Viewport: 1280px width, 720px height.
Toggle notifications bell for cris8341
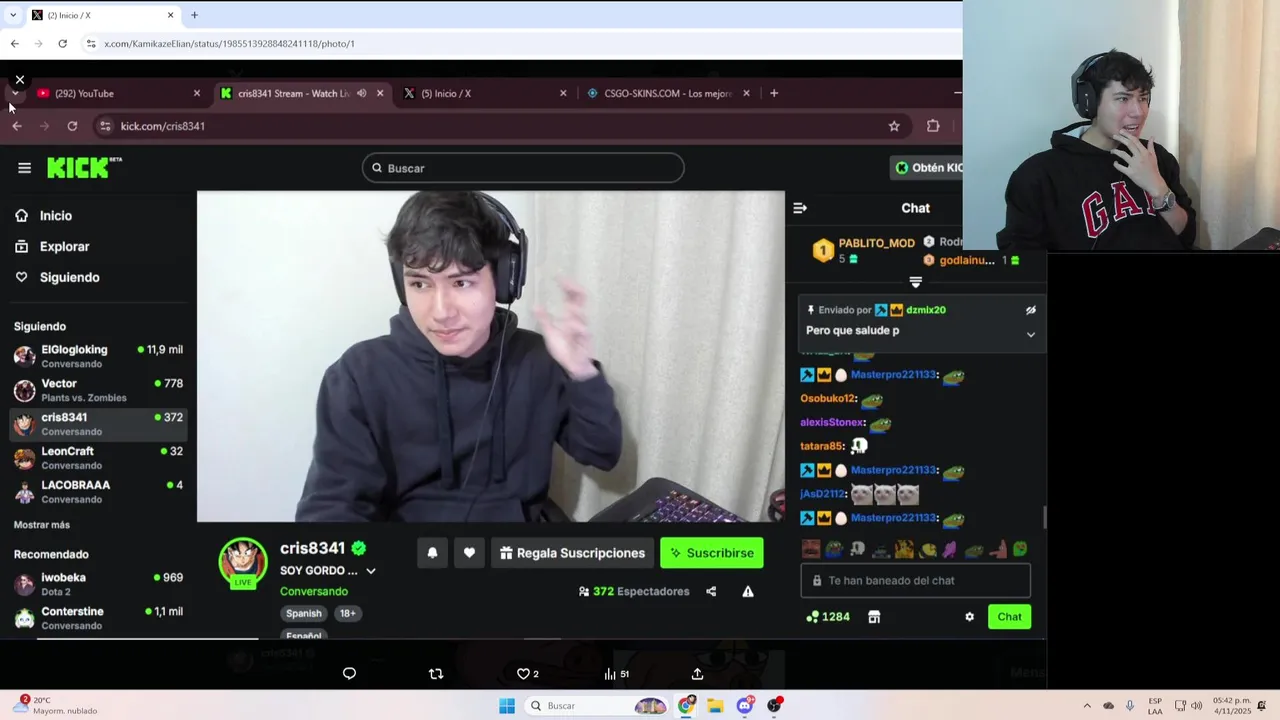(x=432, y=553)
